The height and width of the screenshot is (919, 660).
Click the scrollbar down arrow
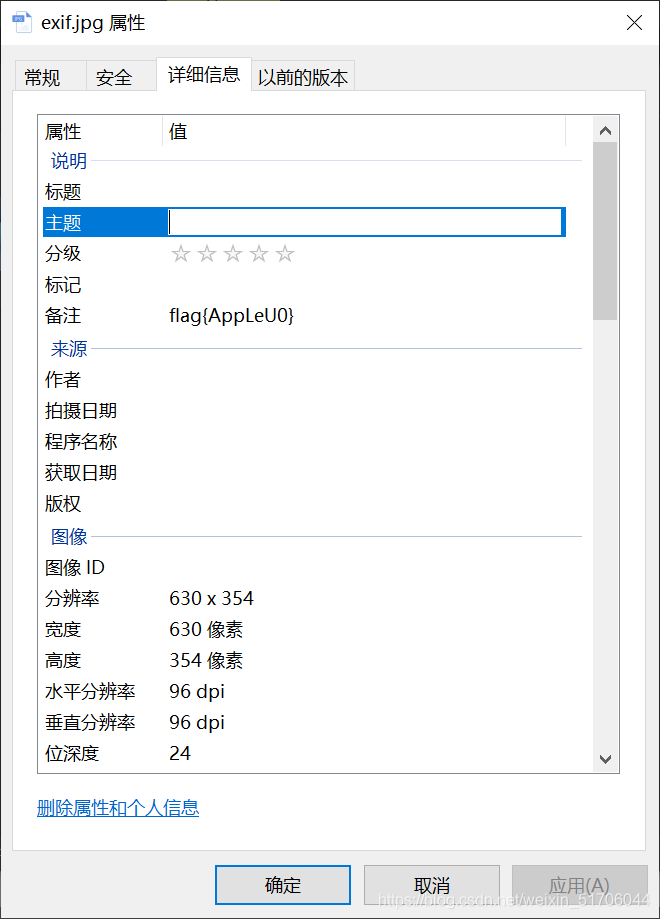pos(605,759)
